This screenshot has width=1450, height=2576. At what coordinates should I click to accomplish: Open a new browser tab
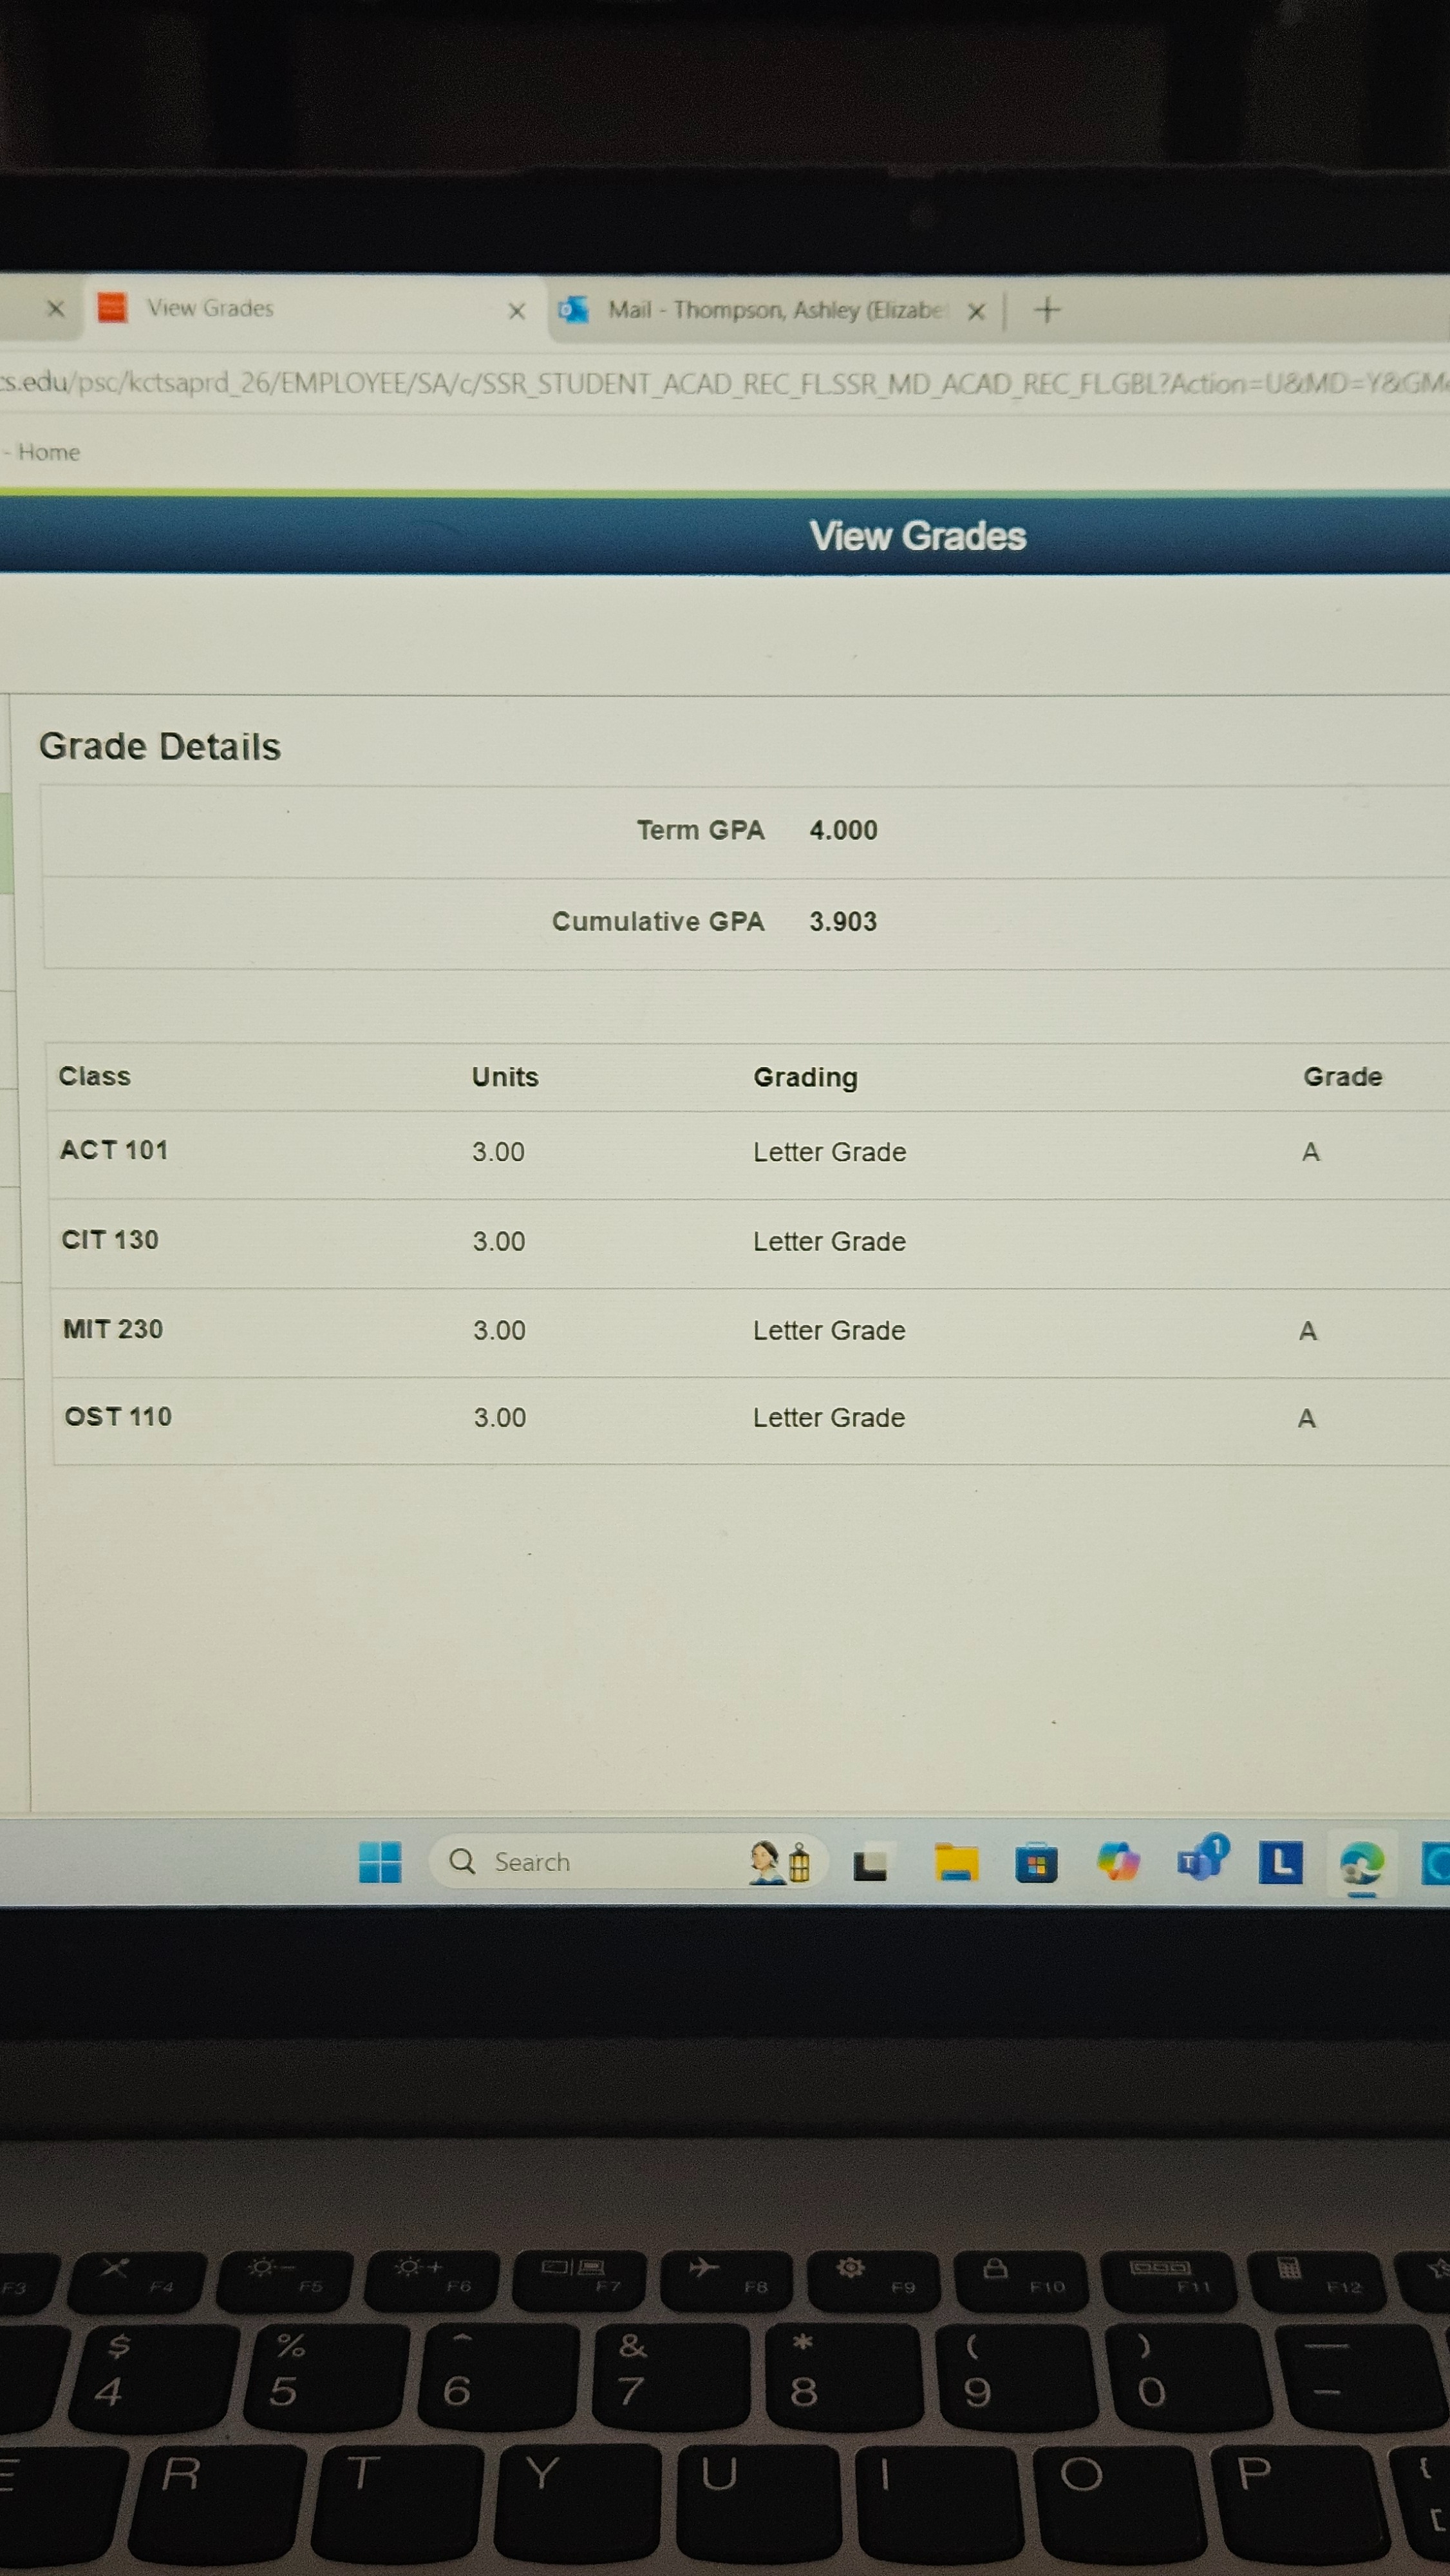click(1047, 310)
